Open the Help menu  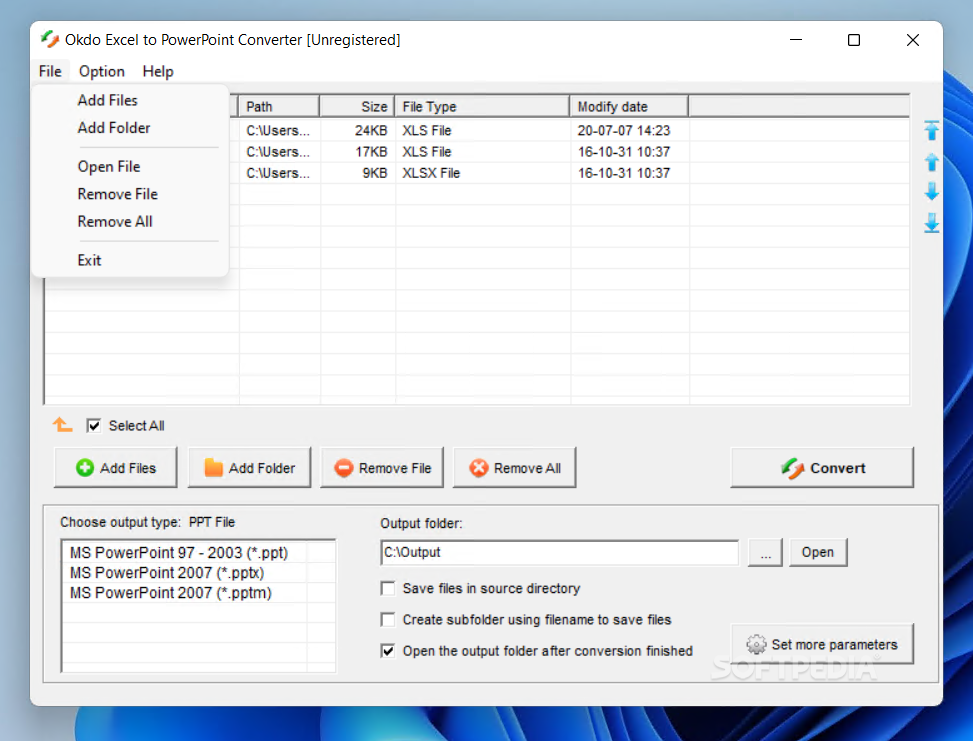158,71
